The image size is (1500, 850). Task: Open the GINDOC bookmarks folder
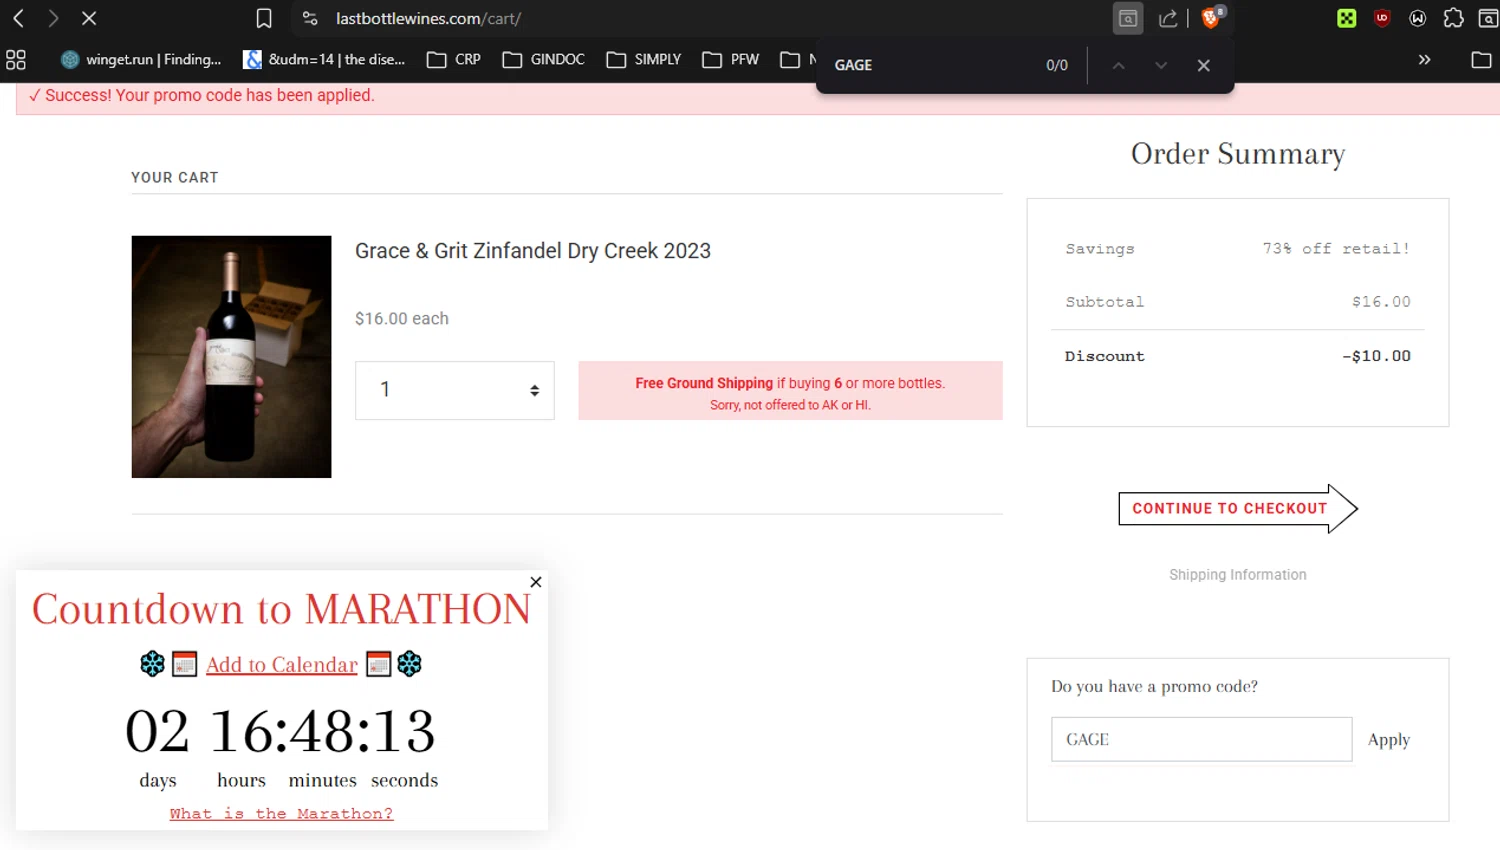[x=543, y=60]
